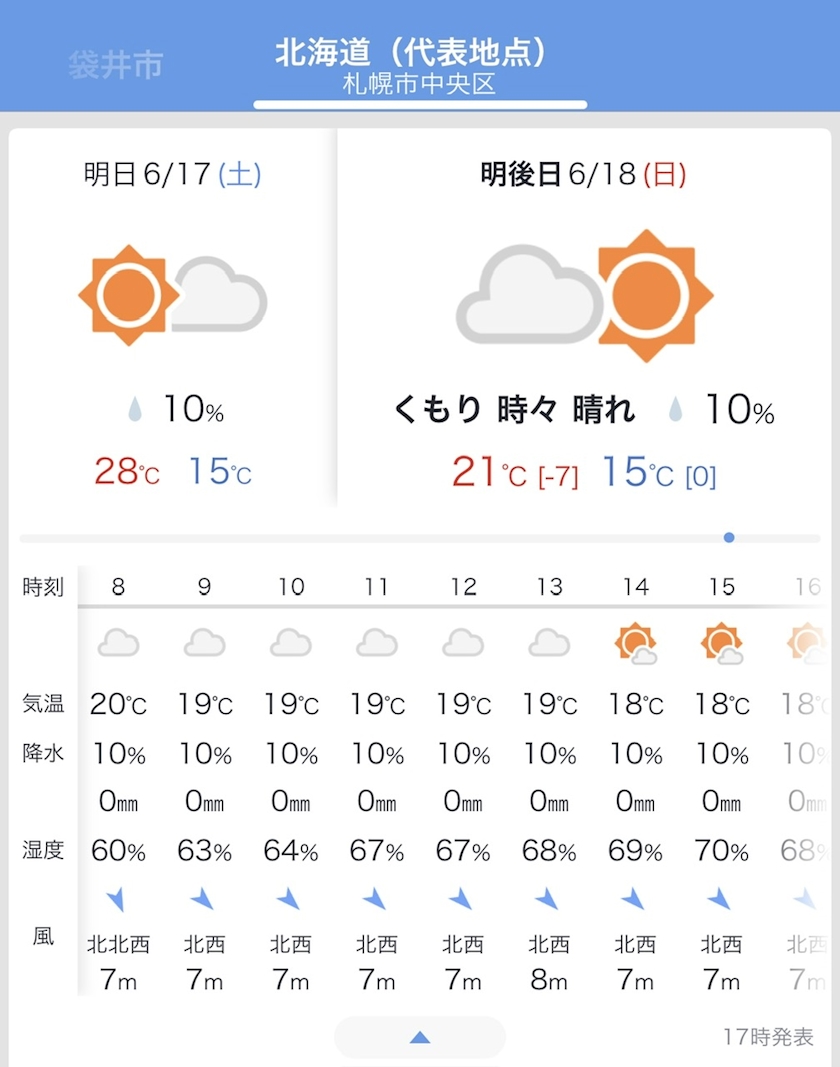Viewport: 840px width, 1067px height.
Task: Tap the sun-cloud icon at 15 o'clock
Action: [x=722, y=643]
